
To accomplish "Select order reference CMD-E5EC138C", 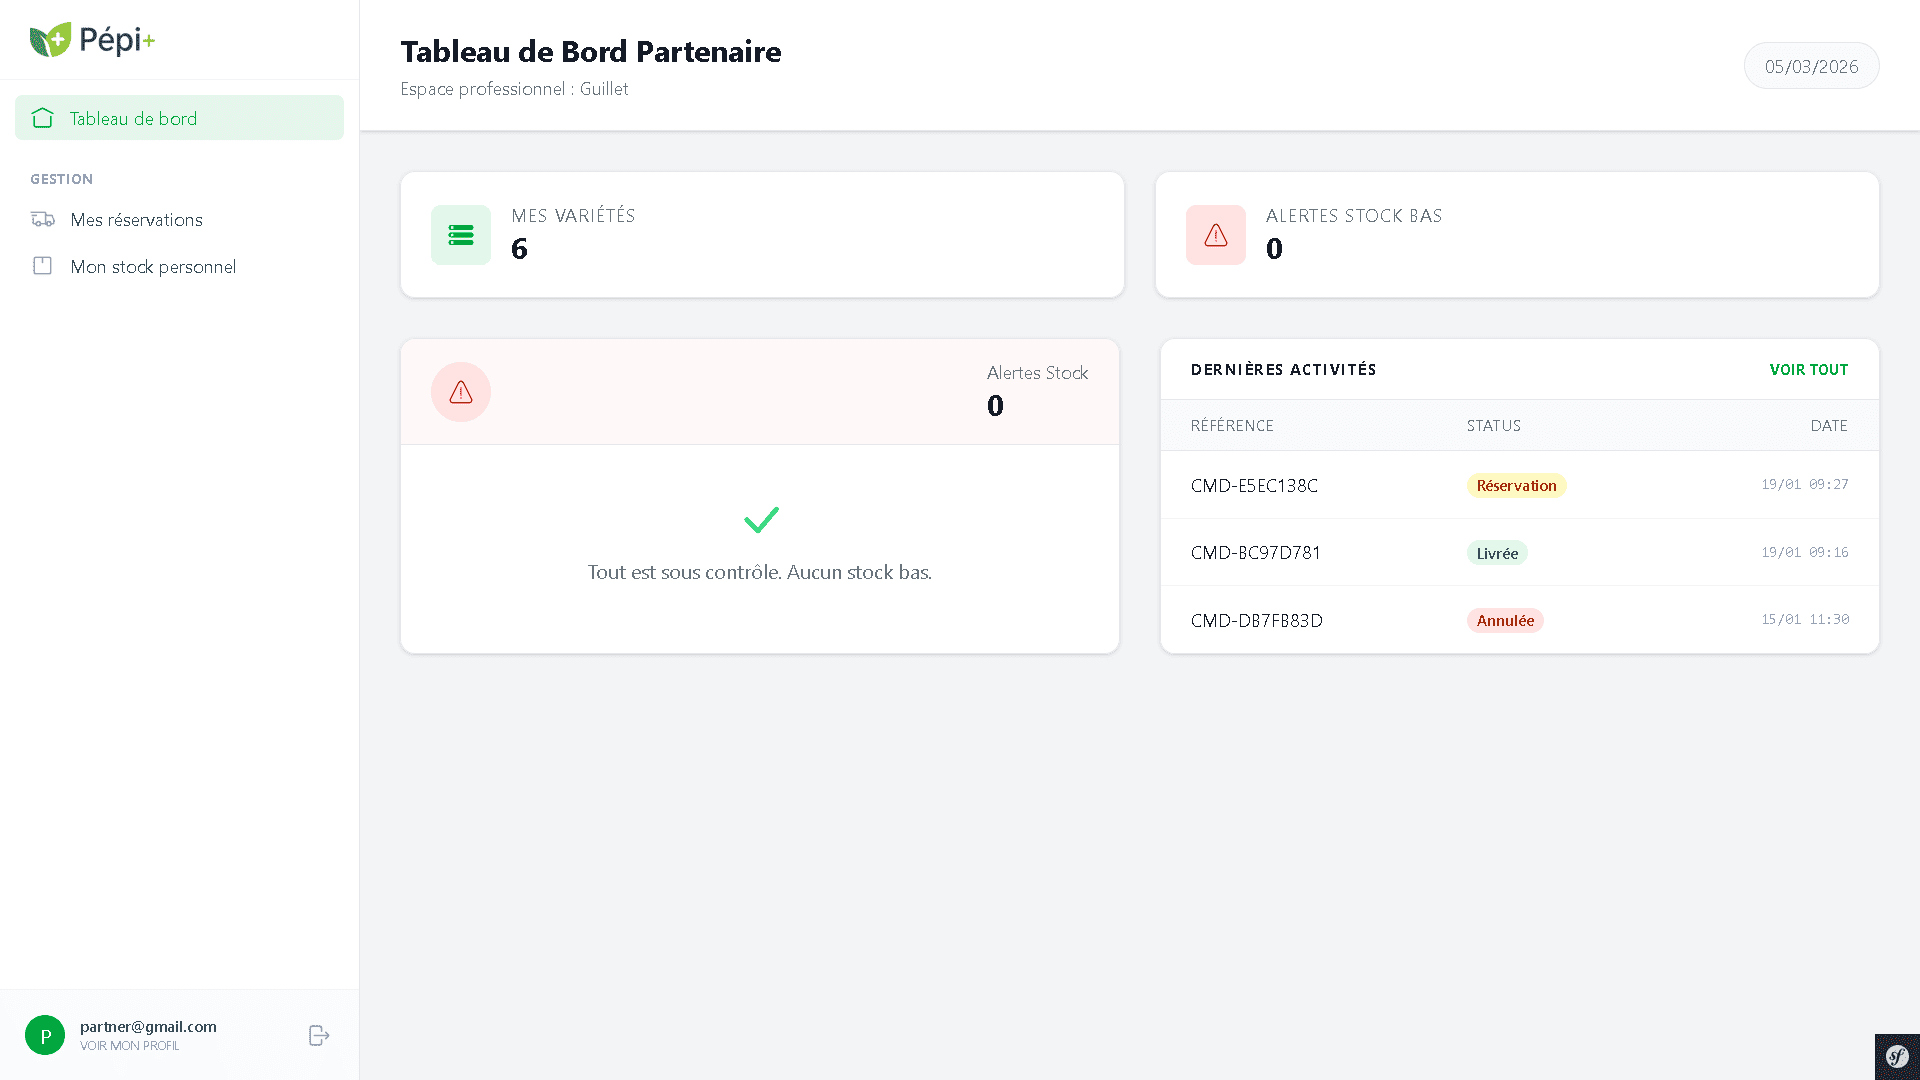I will pos(1254,485).
